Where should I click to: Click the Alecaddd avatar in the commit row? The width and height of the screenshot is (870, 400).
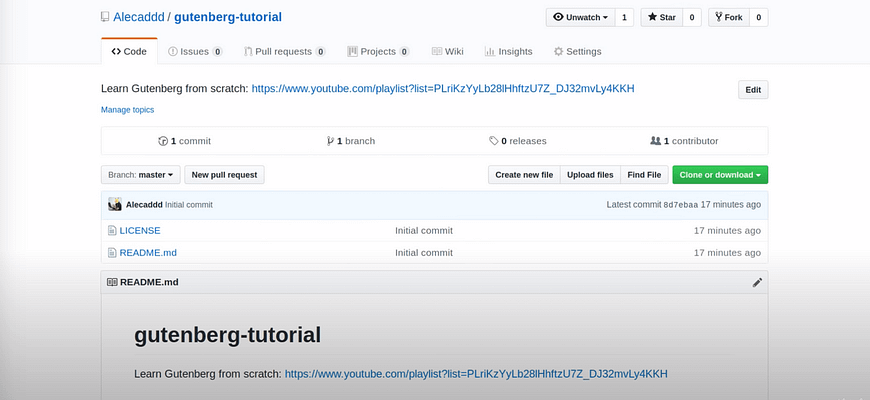pyautogui.click(x=115, y=204)
